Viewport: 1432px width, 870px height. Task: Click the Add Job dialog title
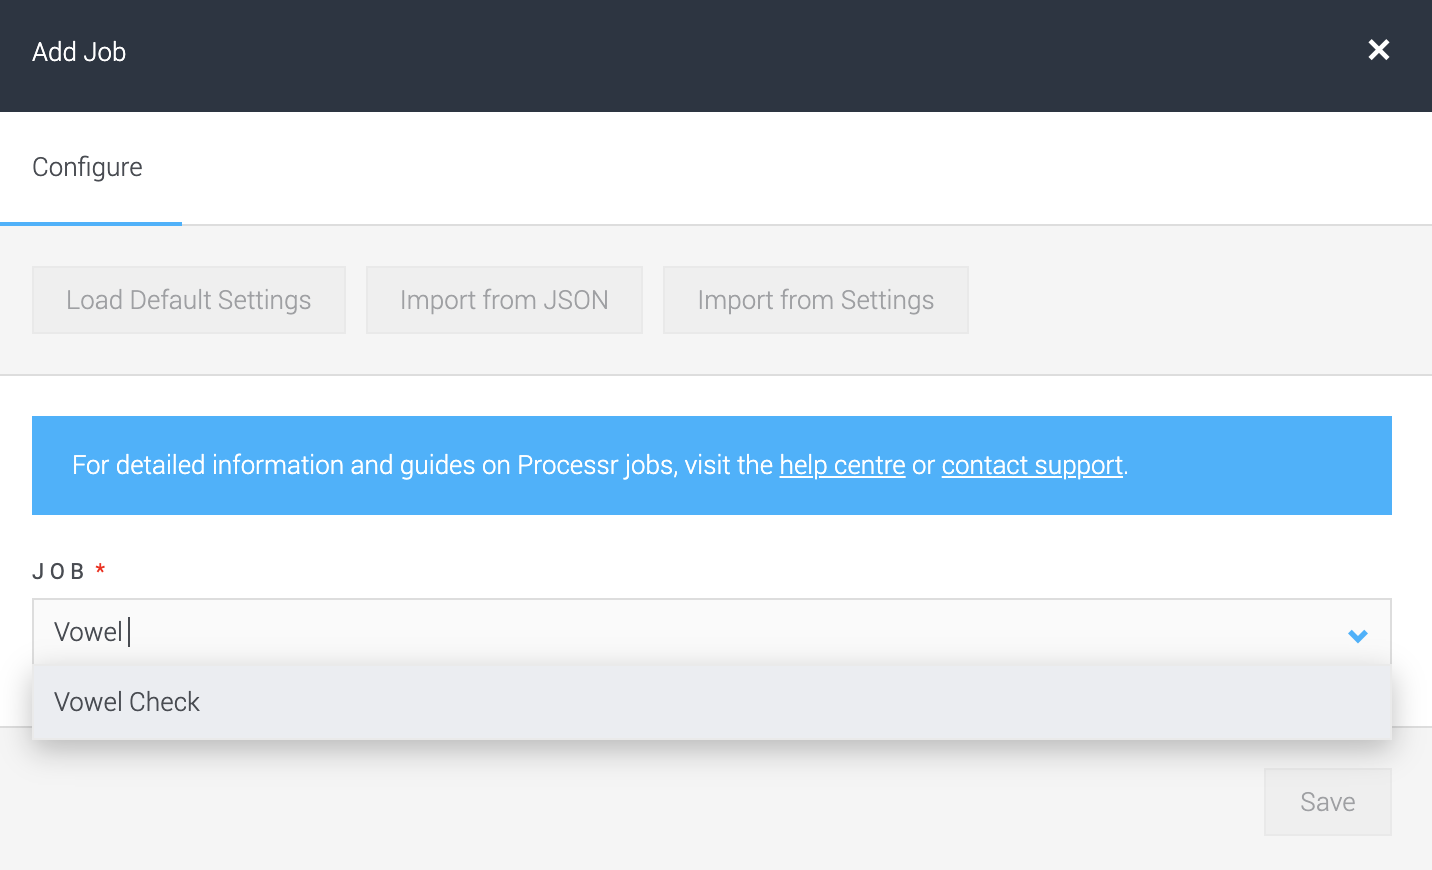[79, 52]
